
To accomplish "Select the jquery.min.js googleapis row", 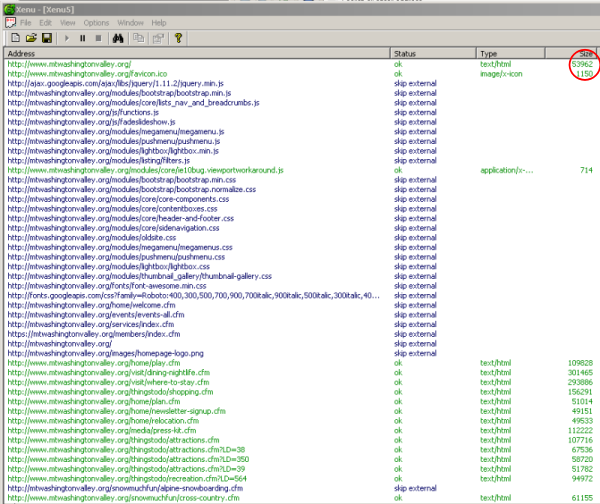I will pos(300,83).
